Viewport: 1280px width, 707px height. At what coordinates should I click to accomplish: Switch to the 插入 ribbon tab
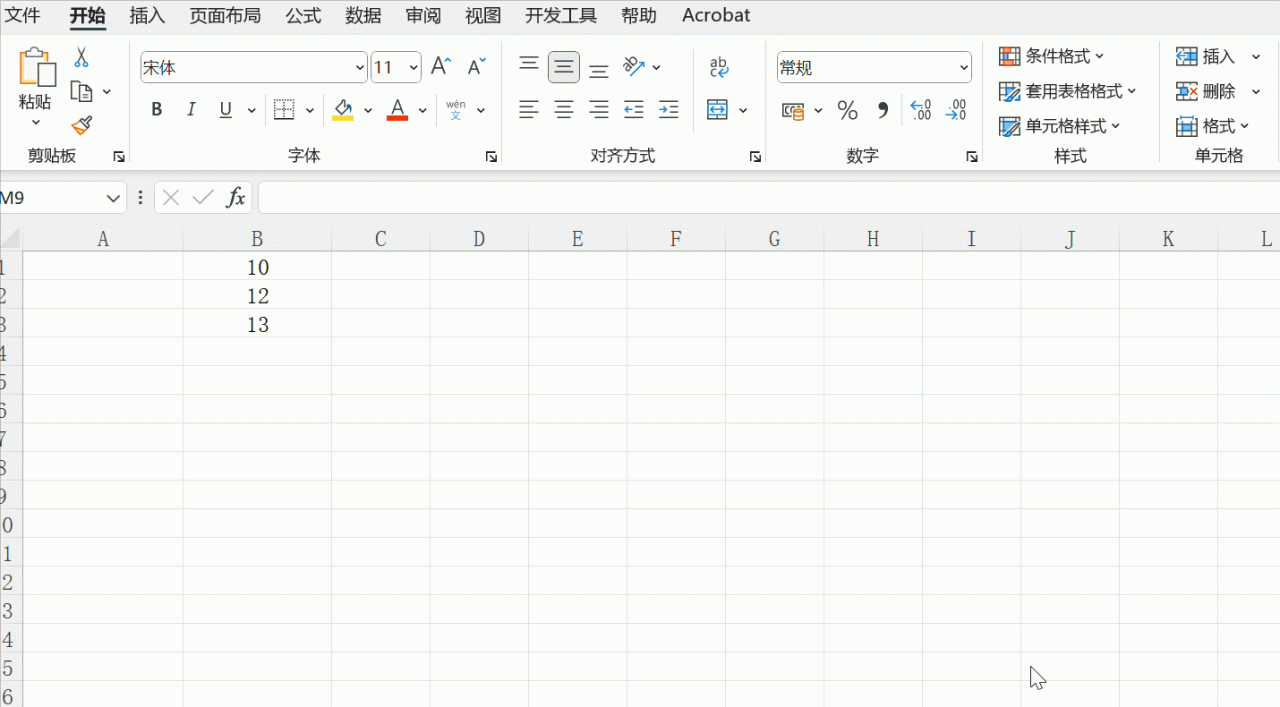pos(147,15)
